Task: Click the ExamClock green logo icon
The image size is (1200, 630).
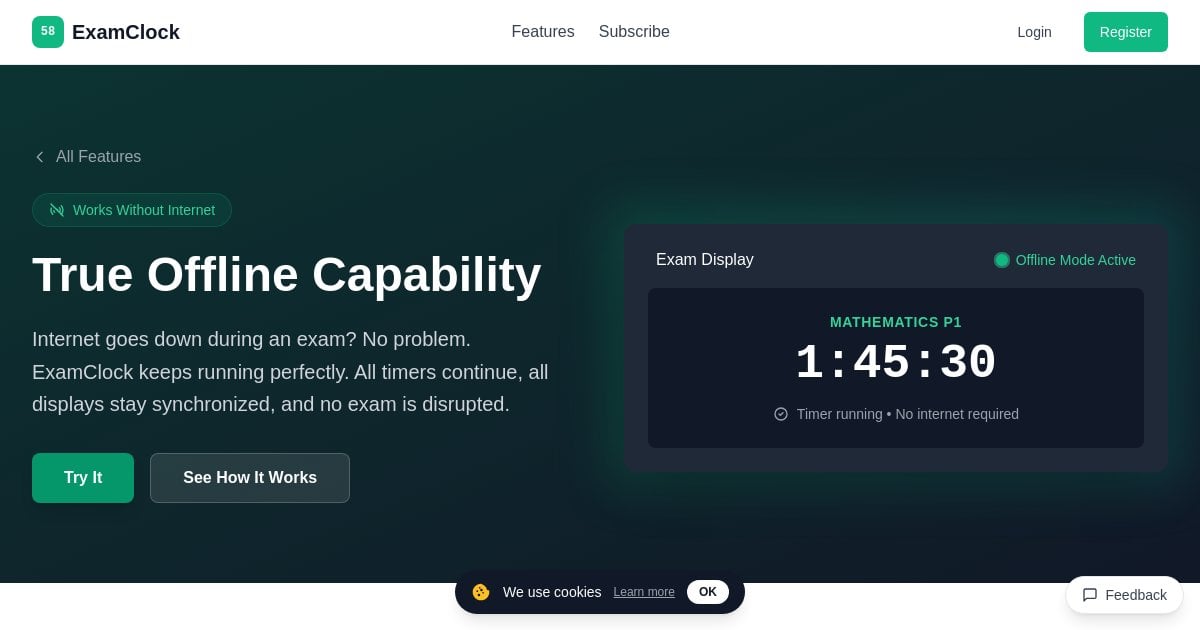Action: pos(48,32)
